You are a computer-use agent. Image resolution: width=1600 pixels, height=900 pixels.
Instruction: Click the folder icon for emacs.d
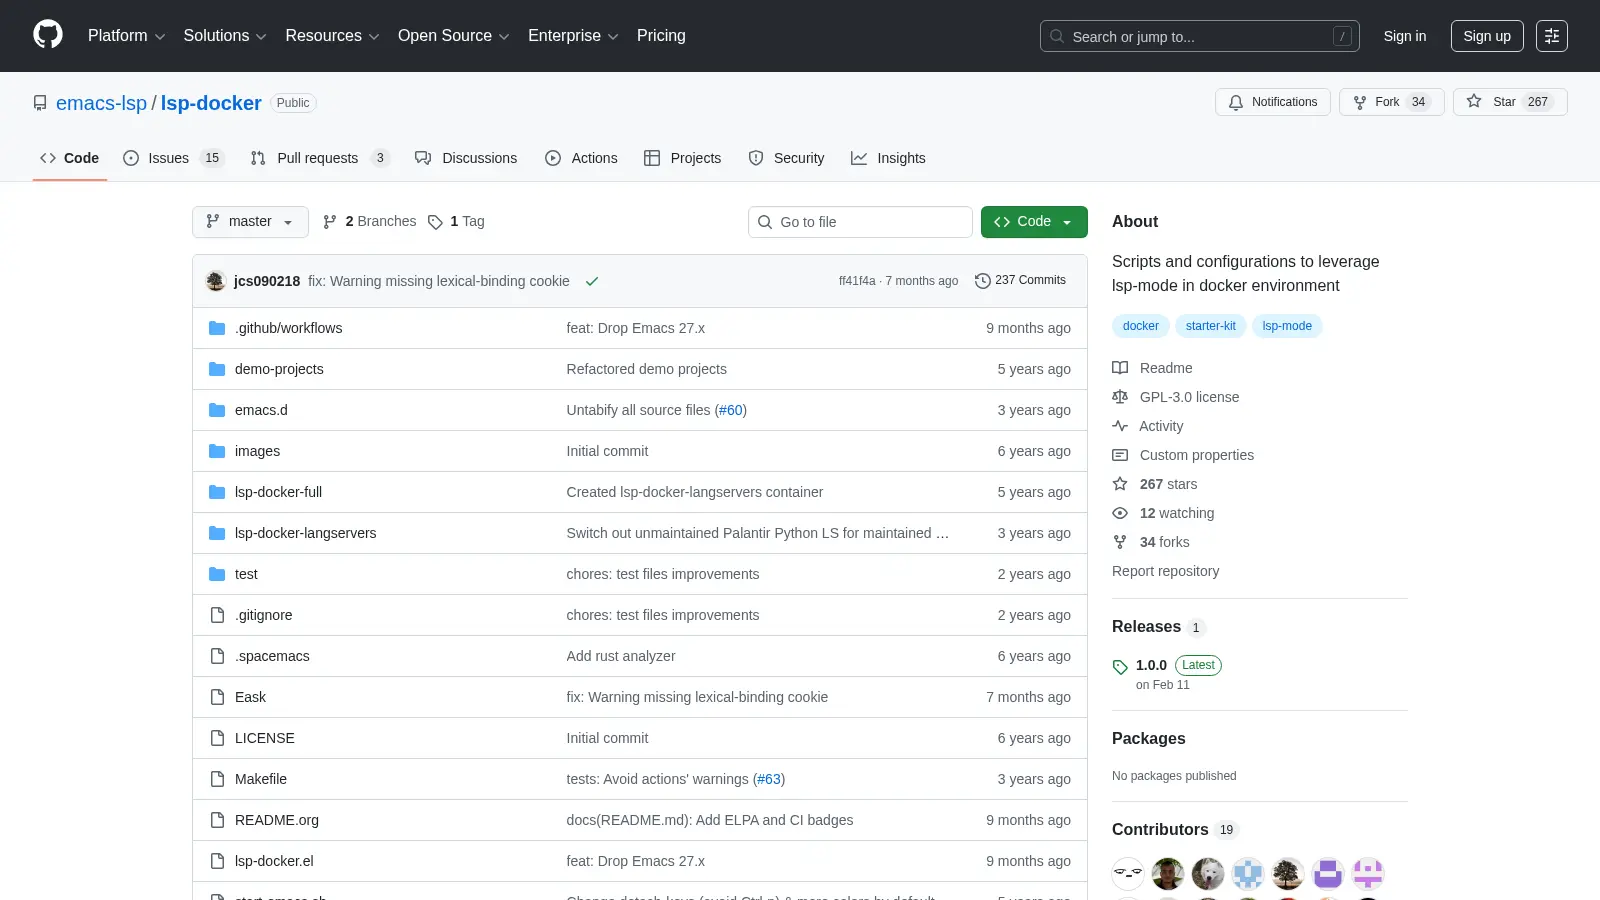[x=217, y=410]
